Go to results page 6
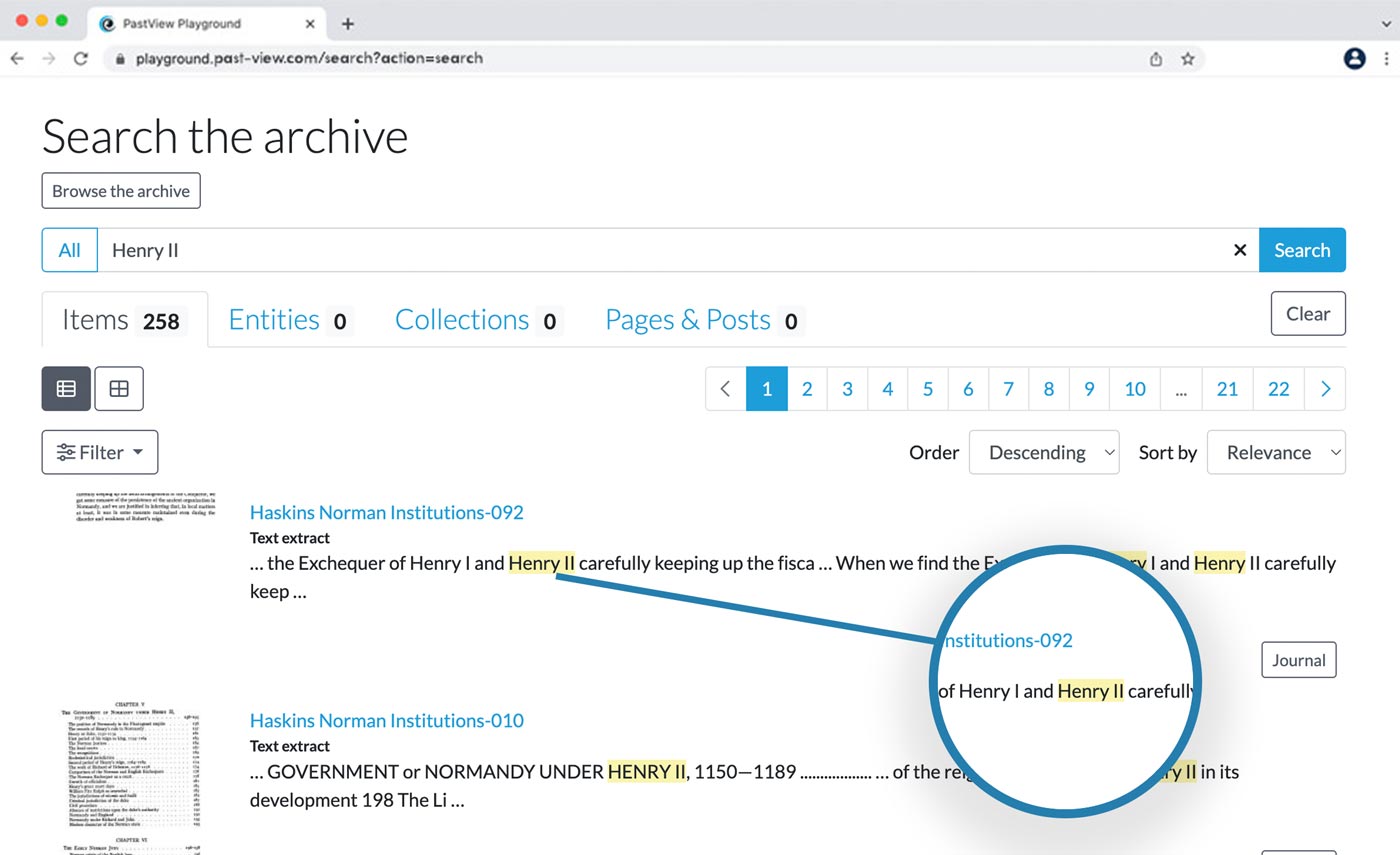Screen dimensions: 1400x855 click(968, 389)
